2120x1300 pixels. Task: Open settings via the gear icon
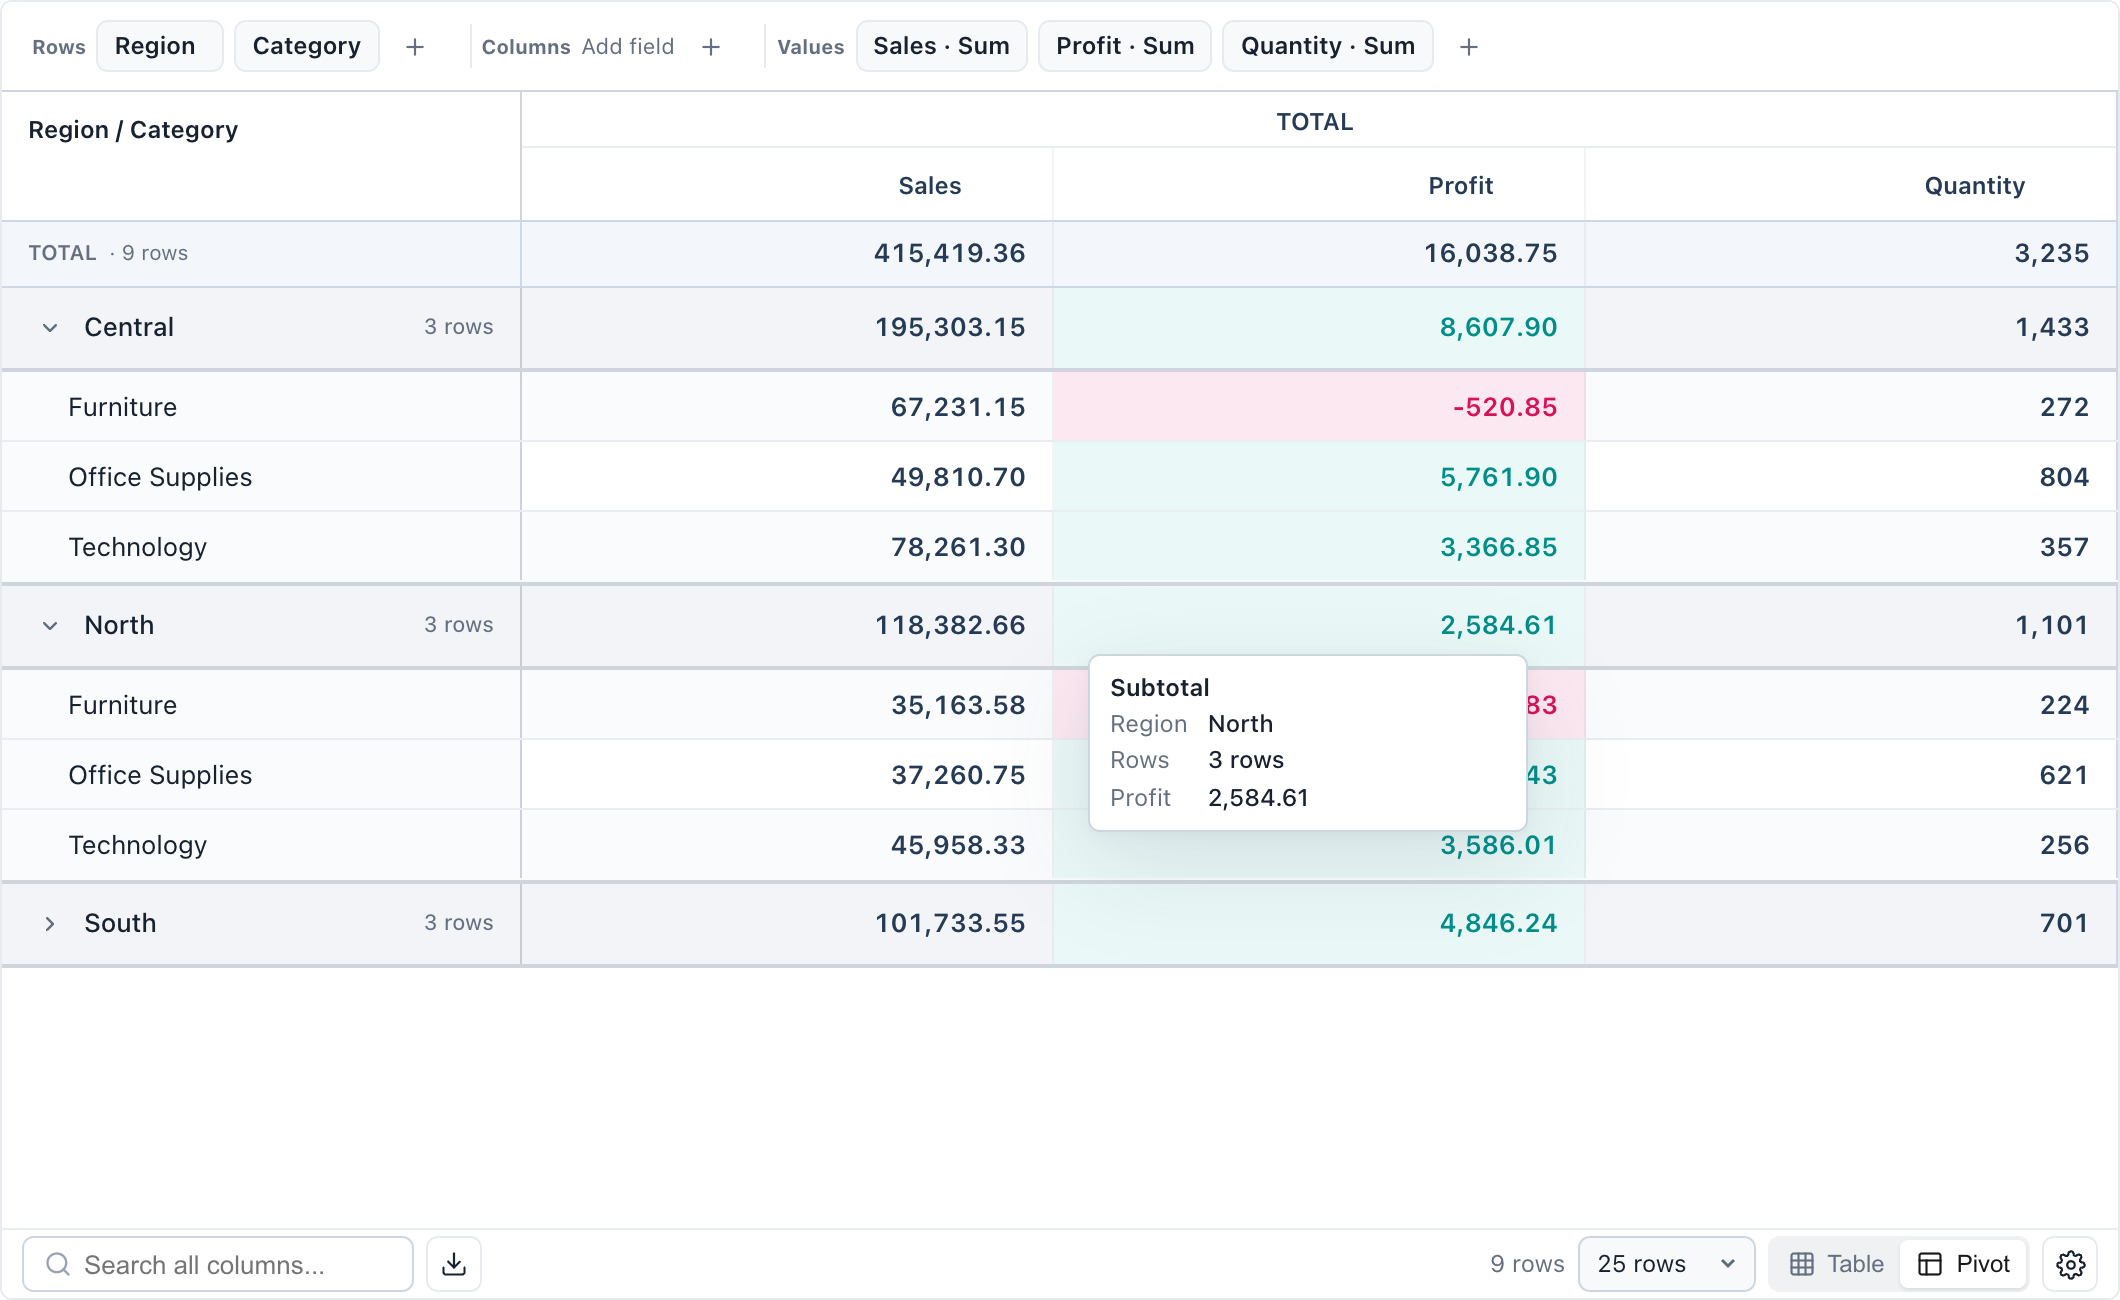[2070, 1264]
